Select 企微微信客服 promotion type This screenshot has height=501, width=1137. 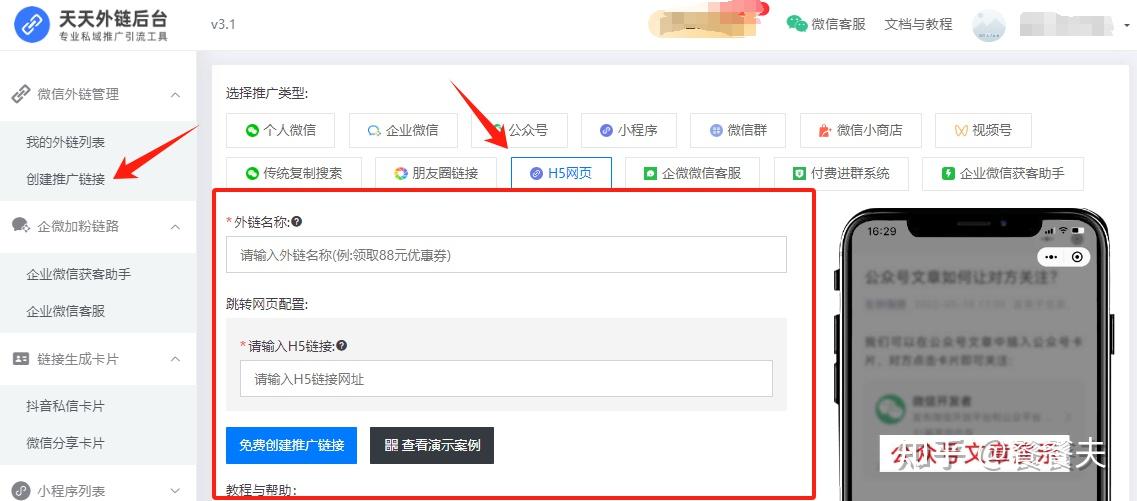(x=692, y=173)
